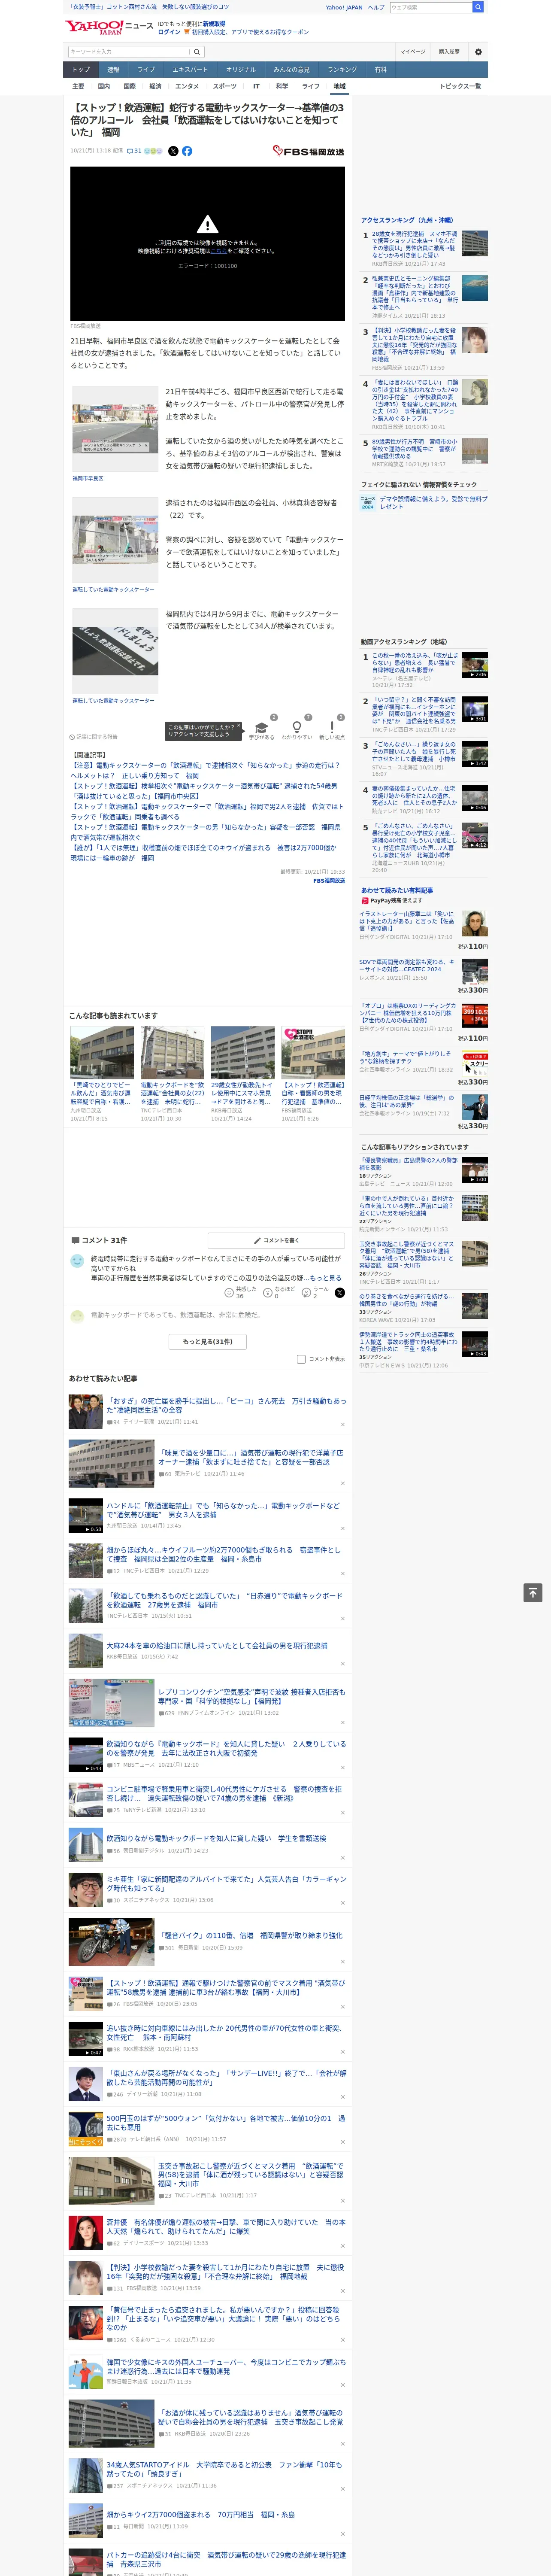Share first comment on X
This screenshot has height=2576, width=551.
[340, 1294]
